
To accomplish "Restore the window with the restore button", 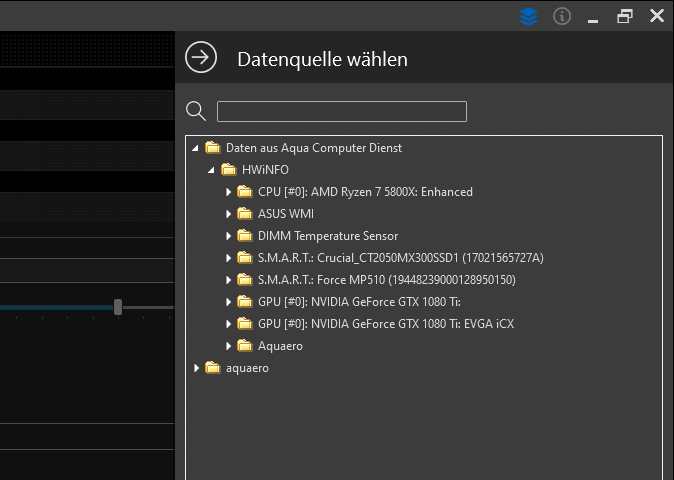I will pyautogui.click(x=625, y=16).
